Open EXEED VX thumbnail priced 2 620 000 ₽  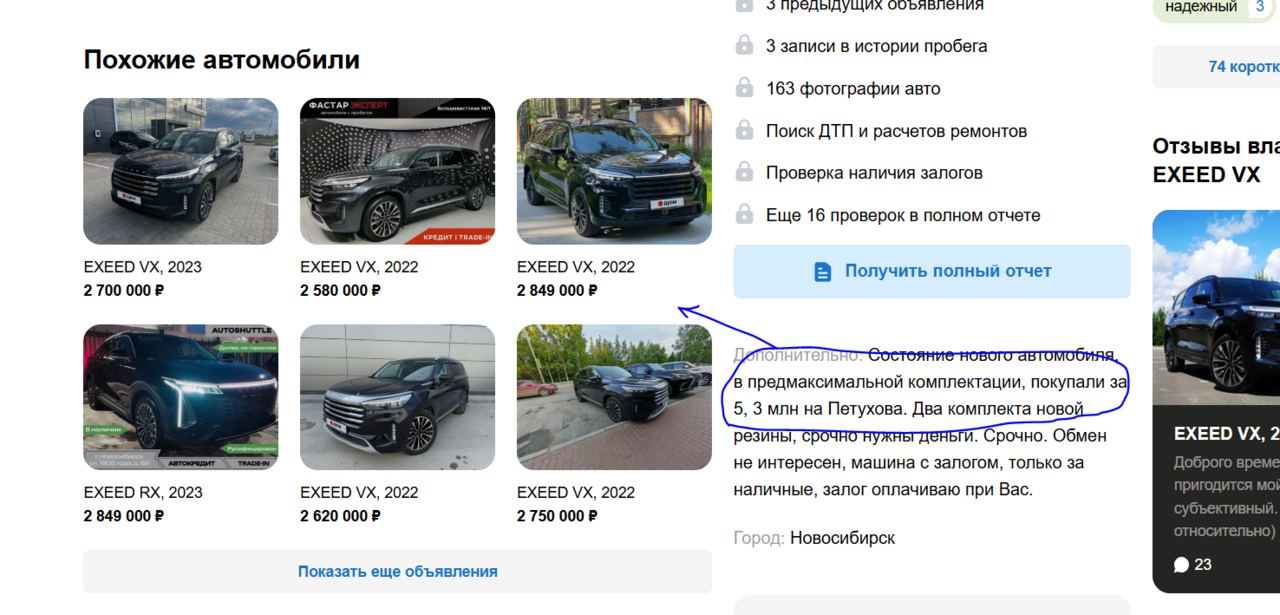point(397,397)
